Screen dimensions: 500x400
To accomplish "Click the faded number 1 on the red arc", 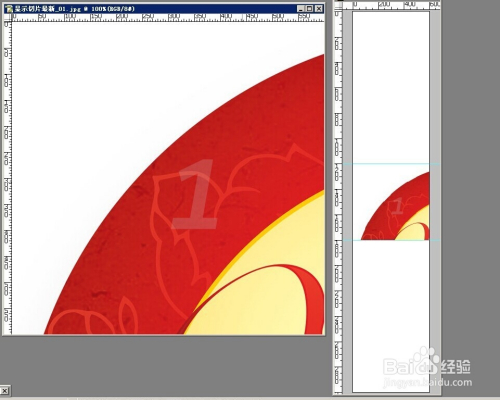I will coord(196,195).
